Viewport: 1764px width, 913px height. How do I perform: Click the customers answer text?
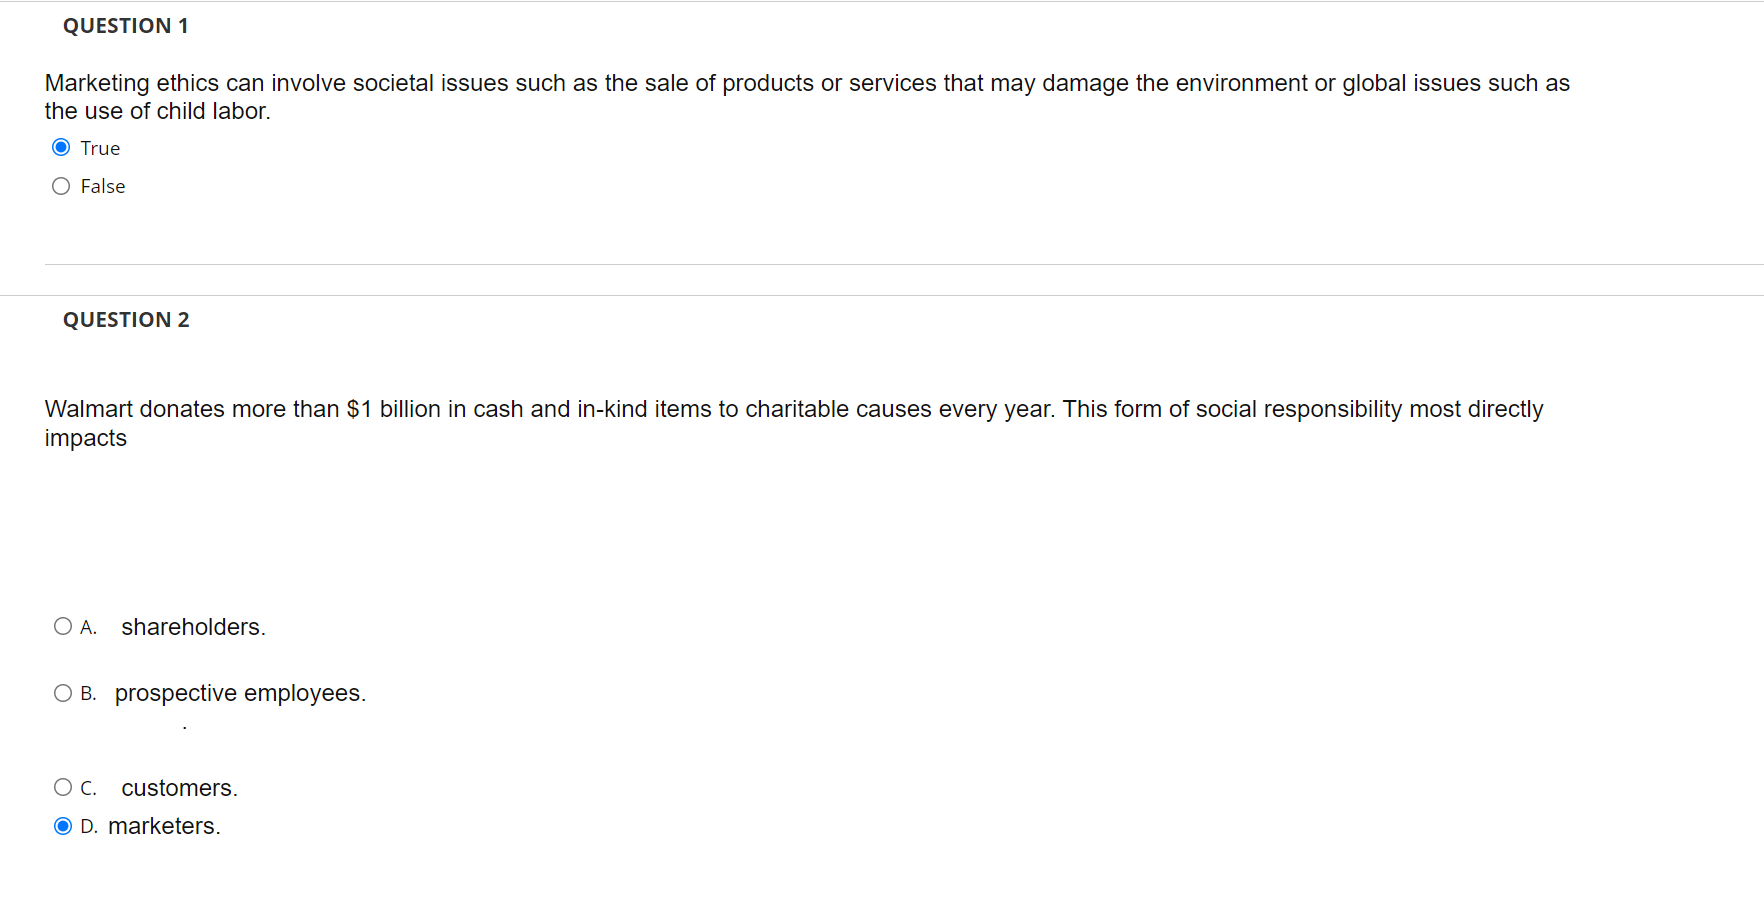tap(178, 787)
